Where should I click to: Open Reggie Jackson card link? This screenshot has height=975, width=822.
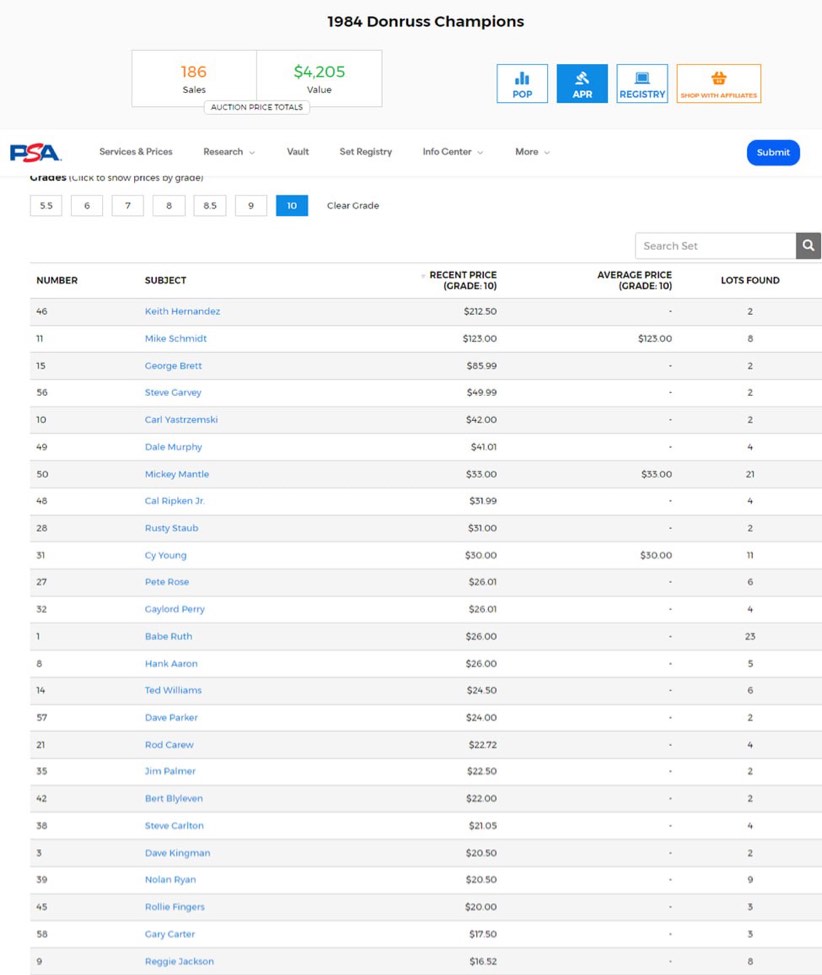click(x=179, y=962)
